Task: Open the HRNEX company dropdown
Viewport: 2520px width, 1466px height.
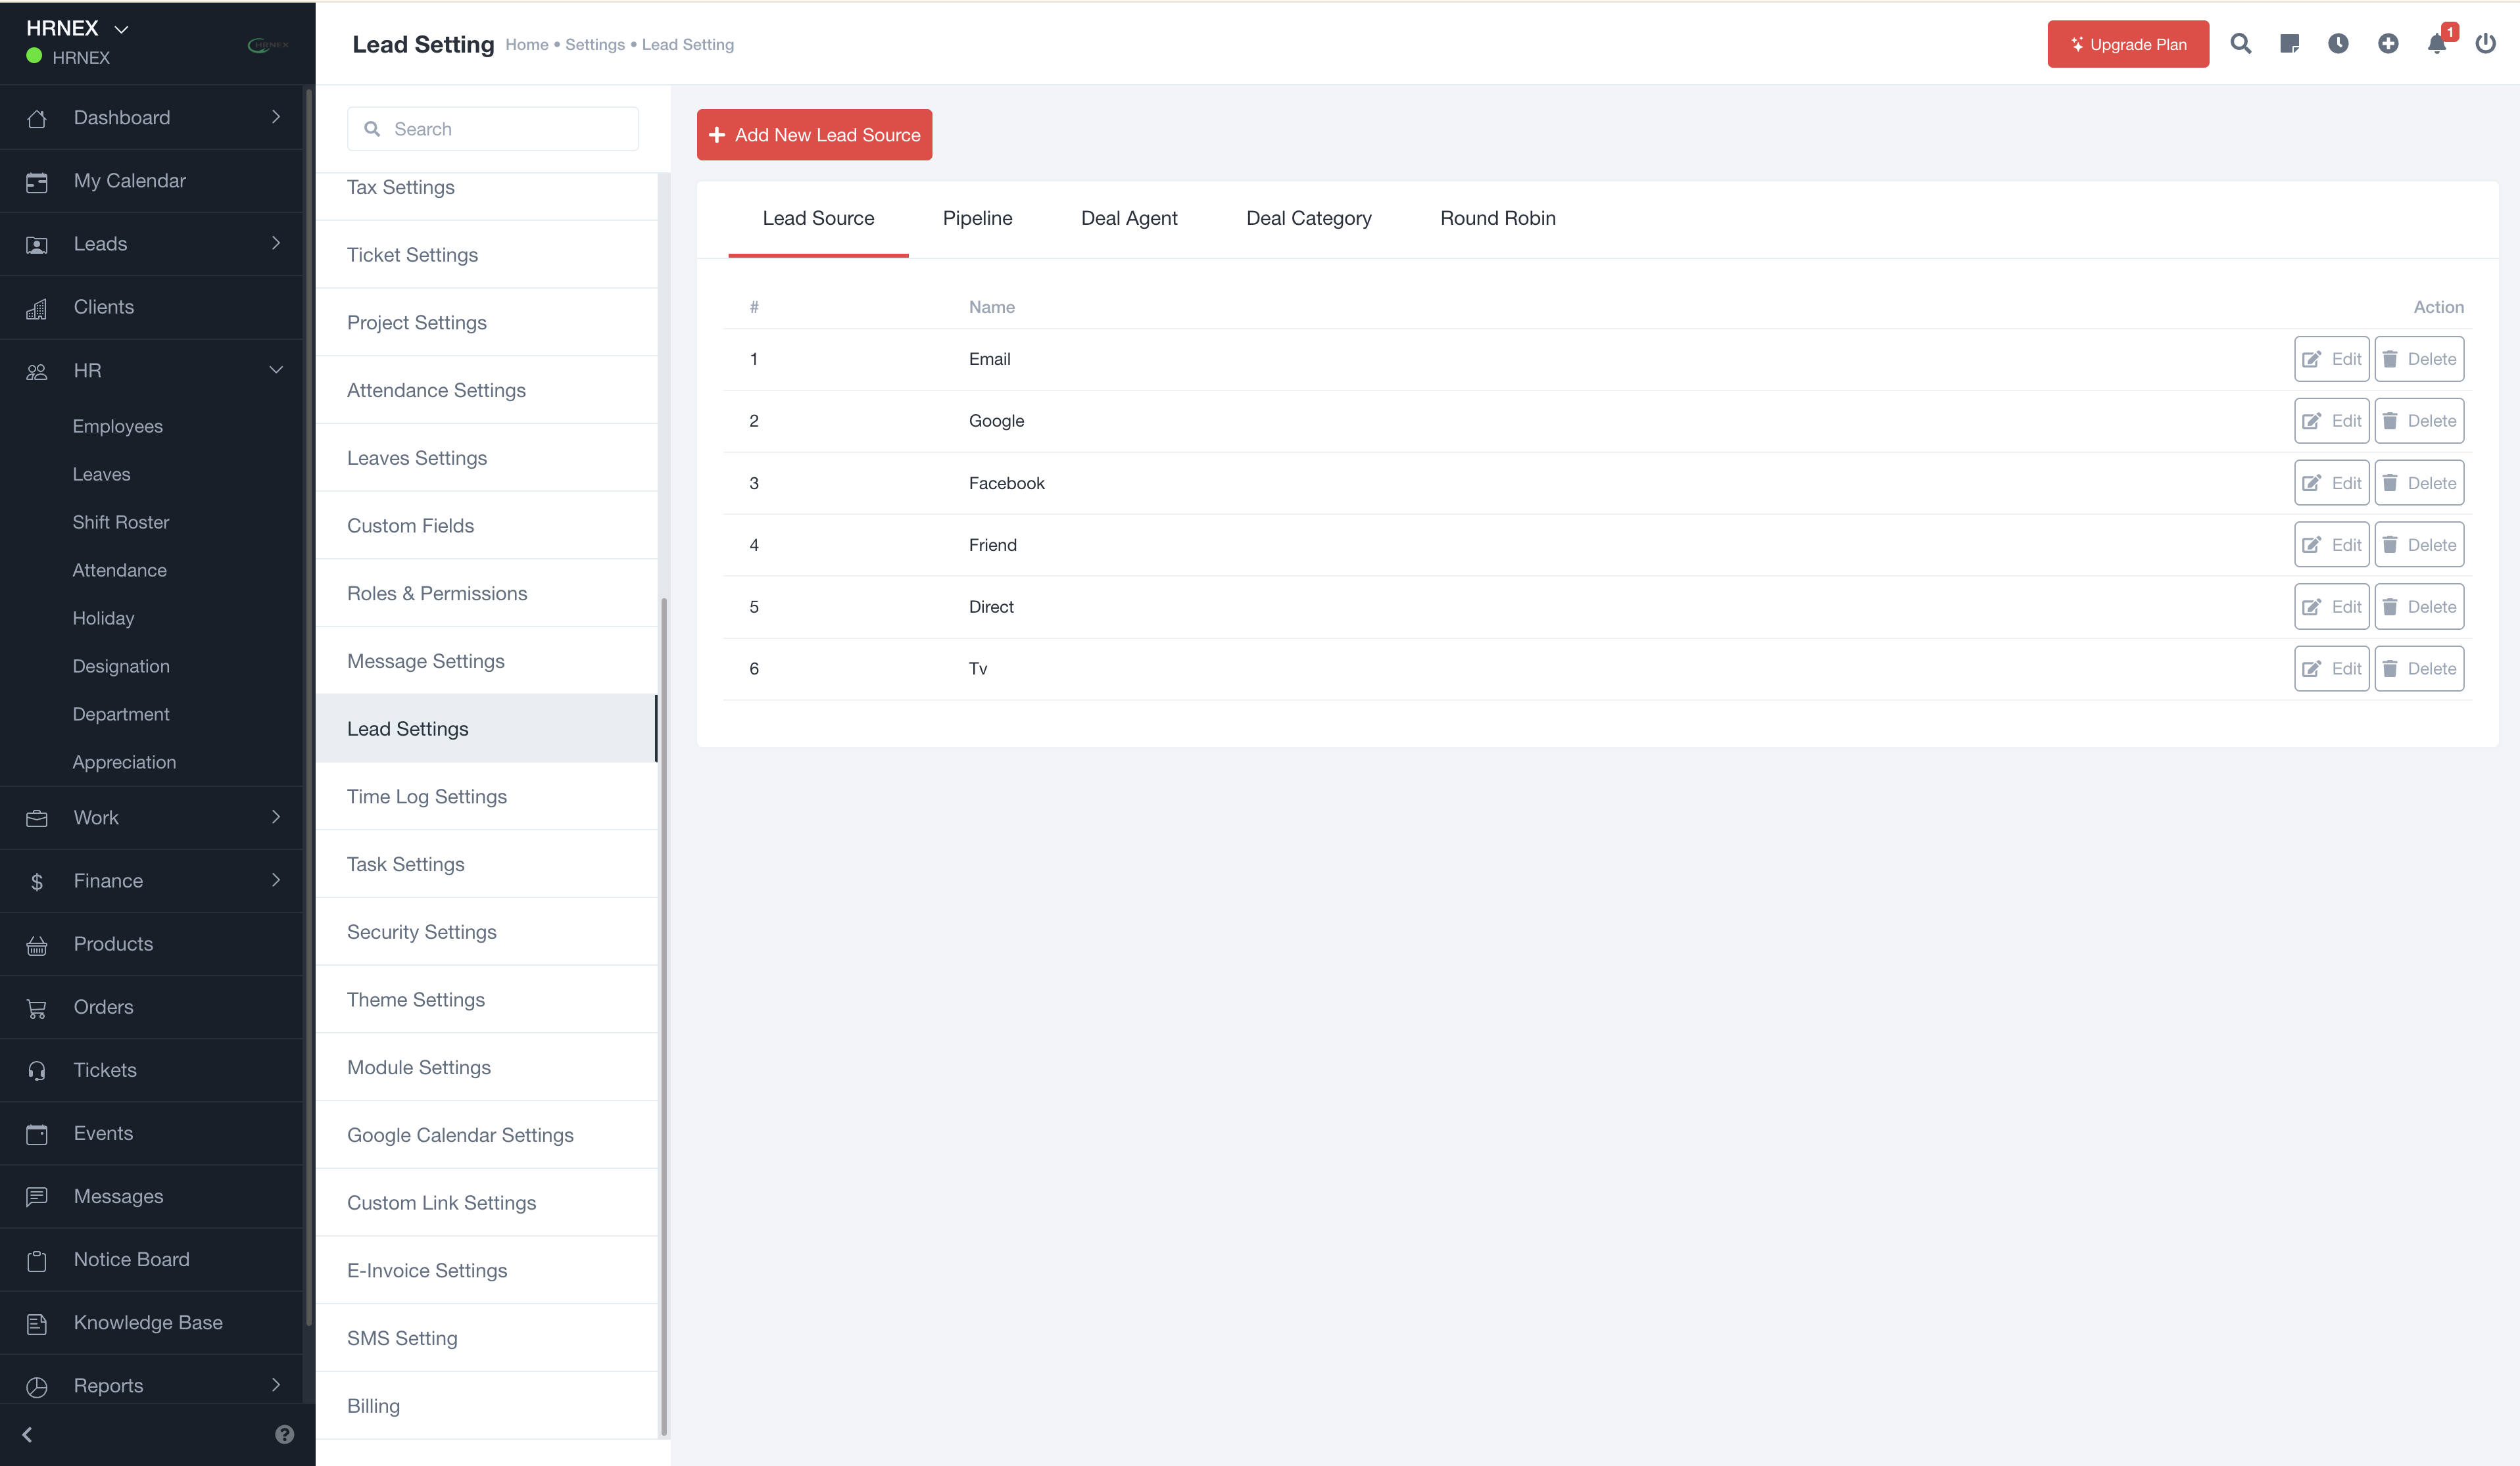Action: [77, 28]
